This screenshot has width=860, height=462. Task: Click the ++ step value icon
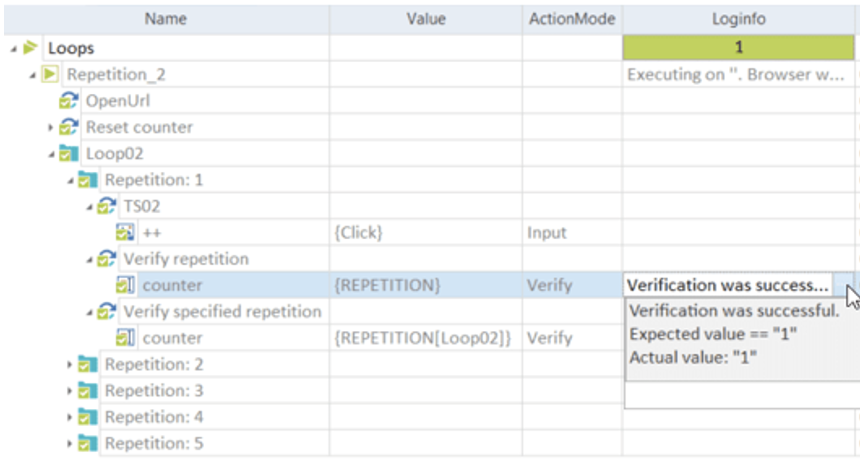[x=125, y=233]
